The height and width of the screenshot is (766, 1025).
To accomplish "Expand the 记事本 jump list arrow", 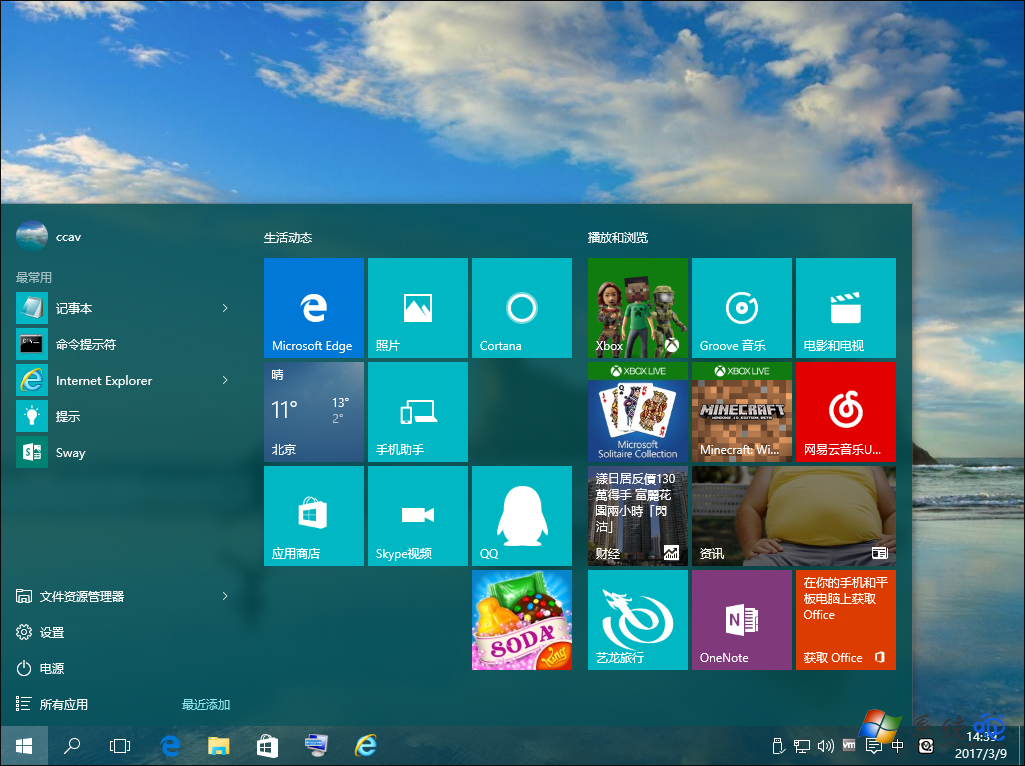I will [x=225, y=308].
